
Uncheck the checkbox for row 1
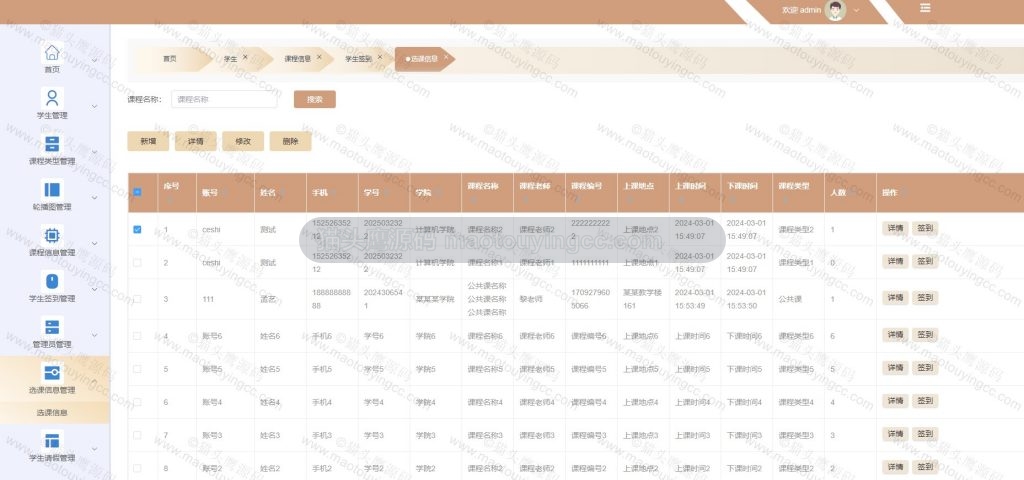pyautogui.click(x=137, y=229)
